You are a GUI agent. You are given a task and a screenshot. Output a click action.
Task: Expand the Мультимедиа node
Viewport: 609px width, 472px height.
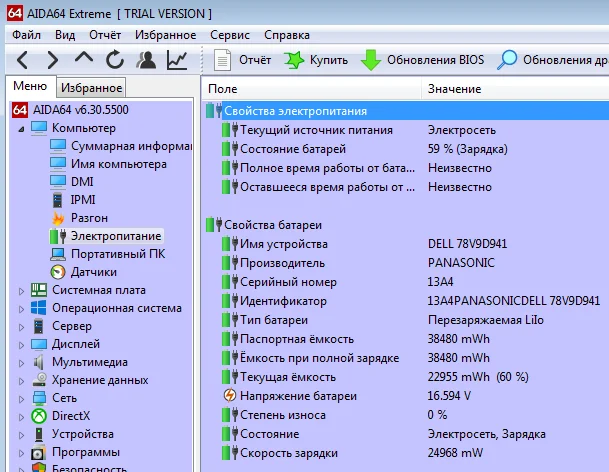pyautogui.click(x=21, y=363)
